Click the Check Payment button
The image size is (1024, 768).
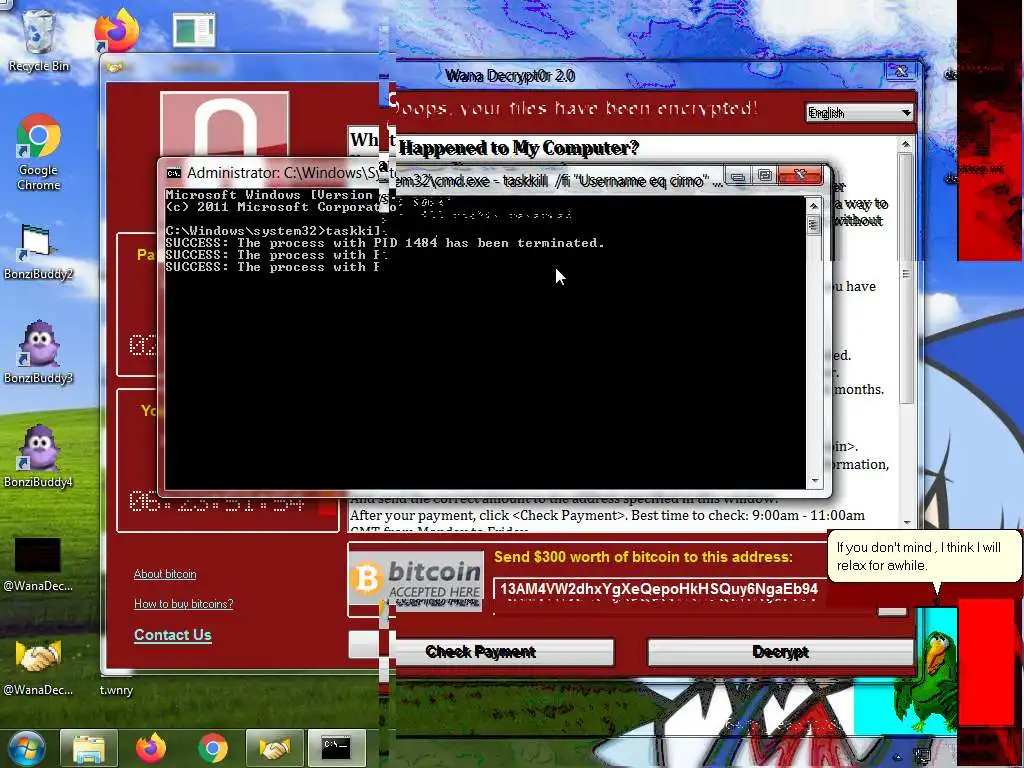pyautogui.click(x=481, y=652)
